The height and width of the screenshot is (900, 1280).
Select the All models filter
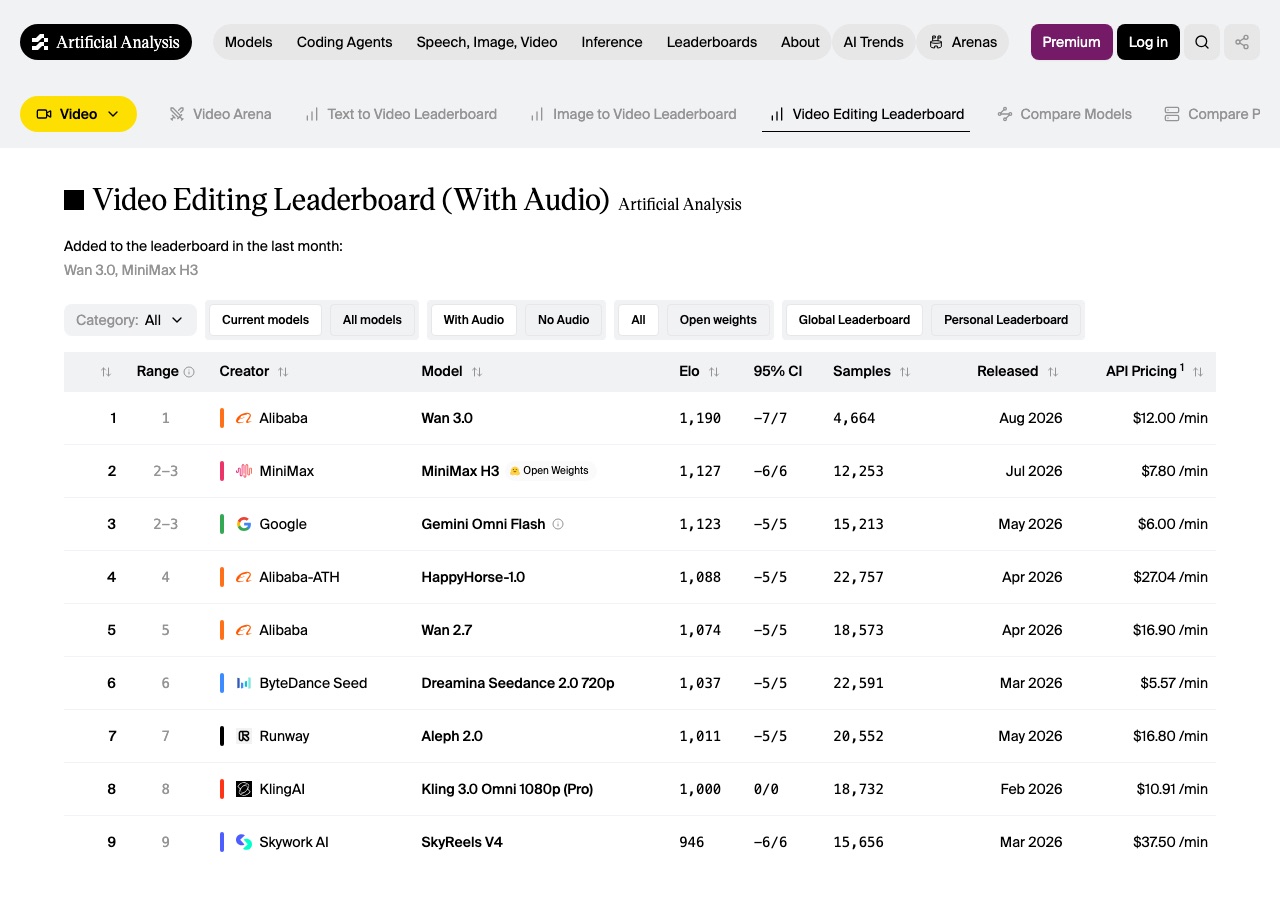tap(372, 320)
